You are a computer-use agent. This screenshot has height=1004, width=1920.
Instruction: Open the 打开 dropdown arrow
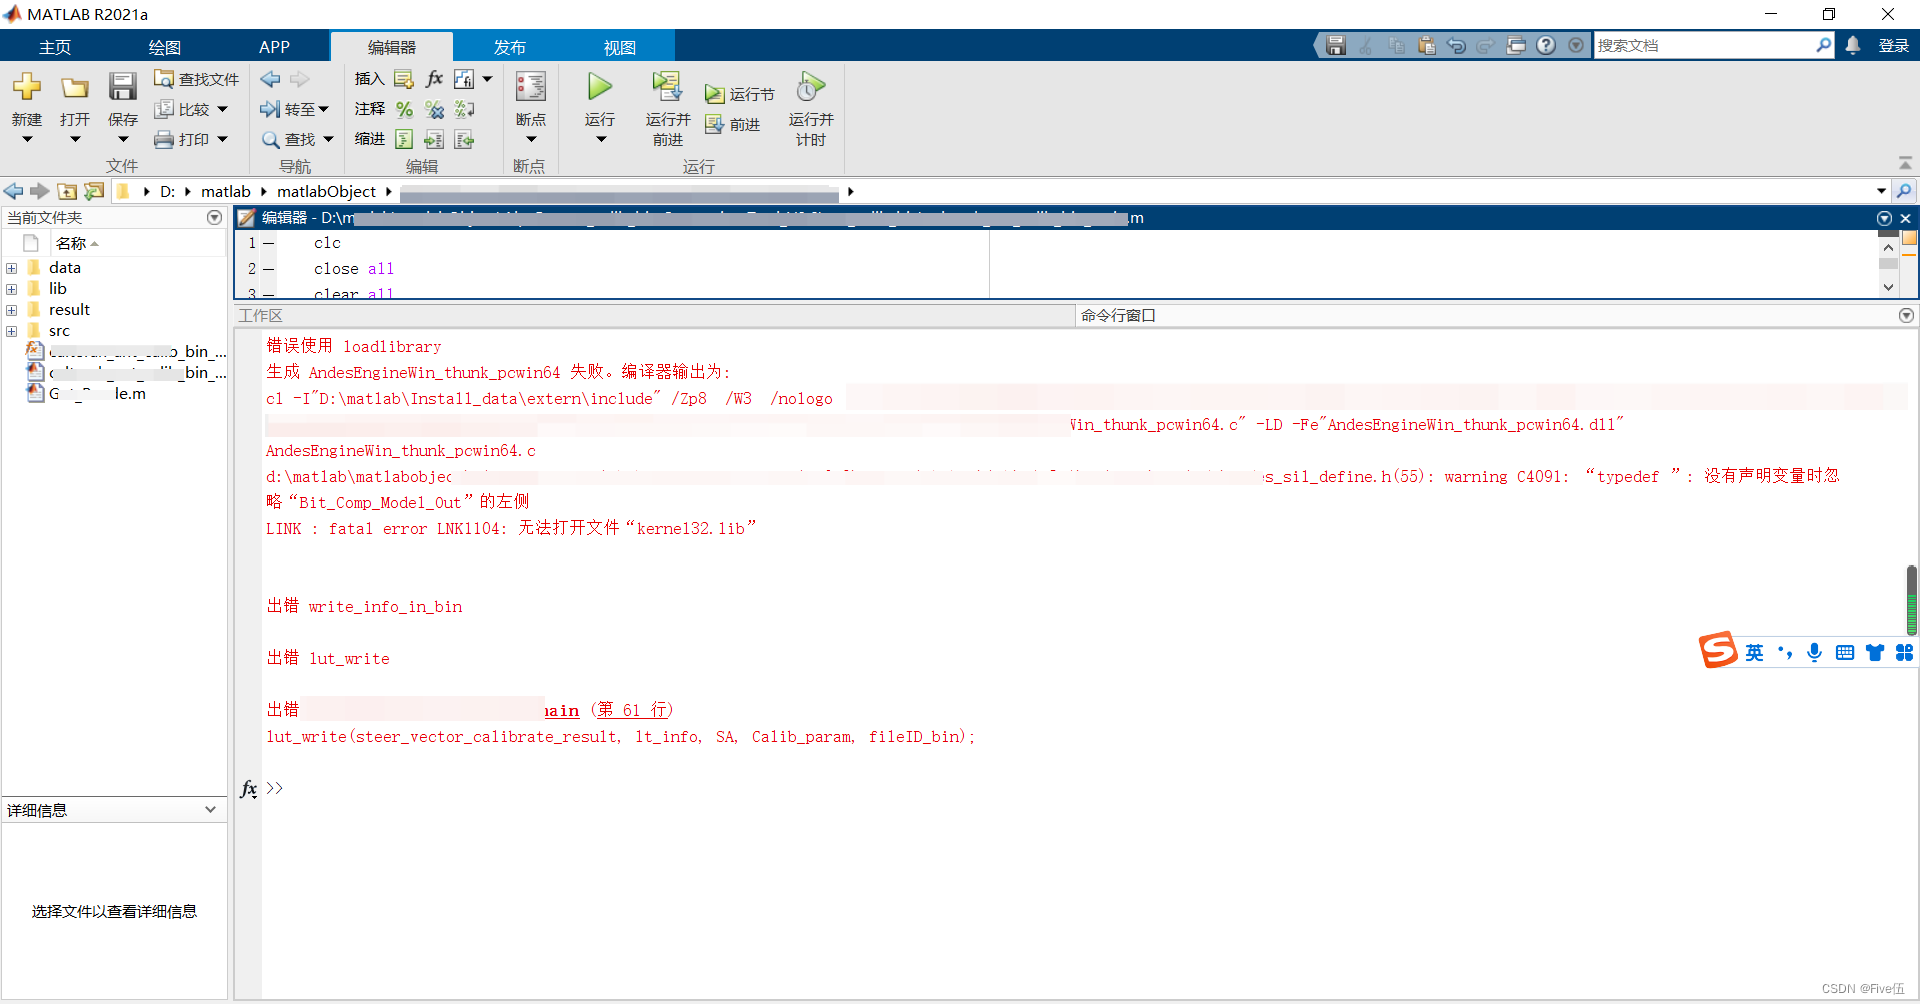click(x=75, y=139)
